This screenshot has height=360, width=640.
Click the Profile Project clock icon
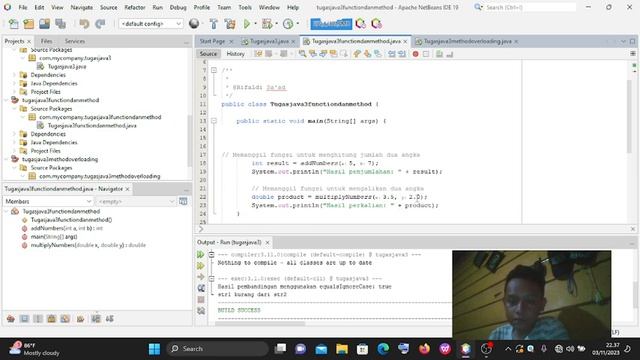coord(288,24)
